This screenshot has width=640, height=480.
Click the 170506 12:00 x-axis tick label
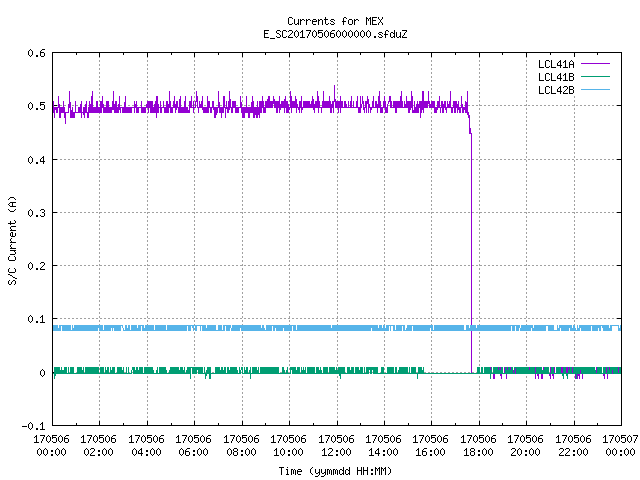click(x=336, y=446)
